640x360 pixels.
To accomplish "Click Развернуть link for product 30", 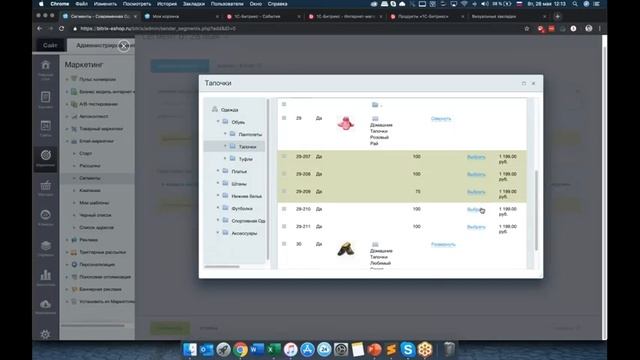I will point(443,244).
